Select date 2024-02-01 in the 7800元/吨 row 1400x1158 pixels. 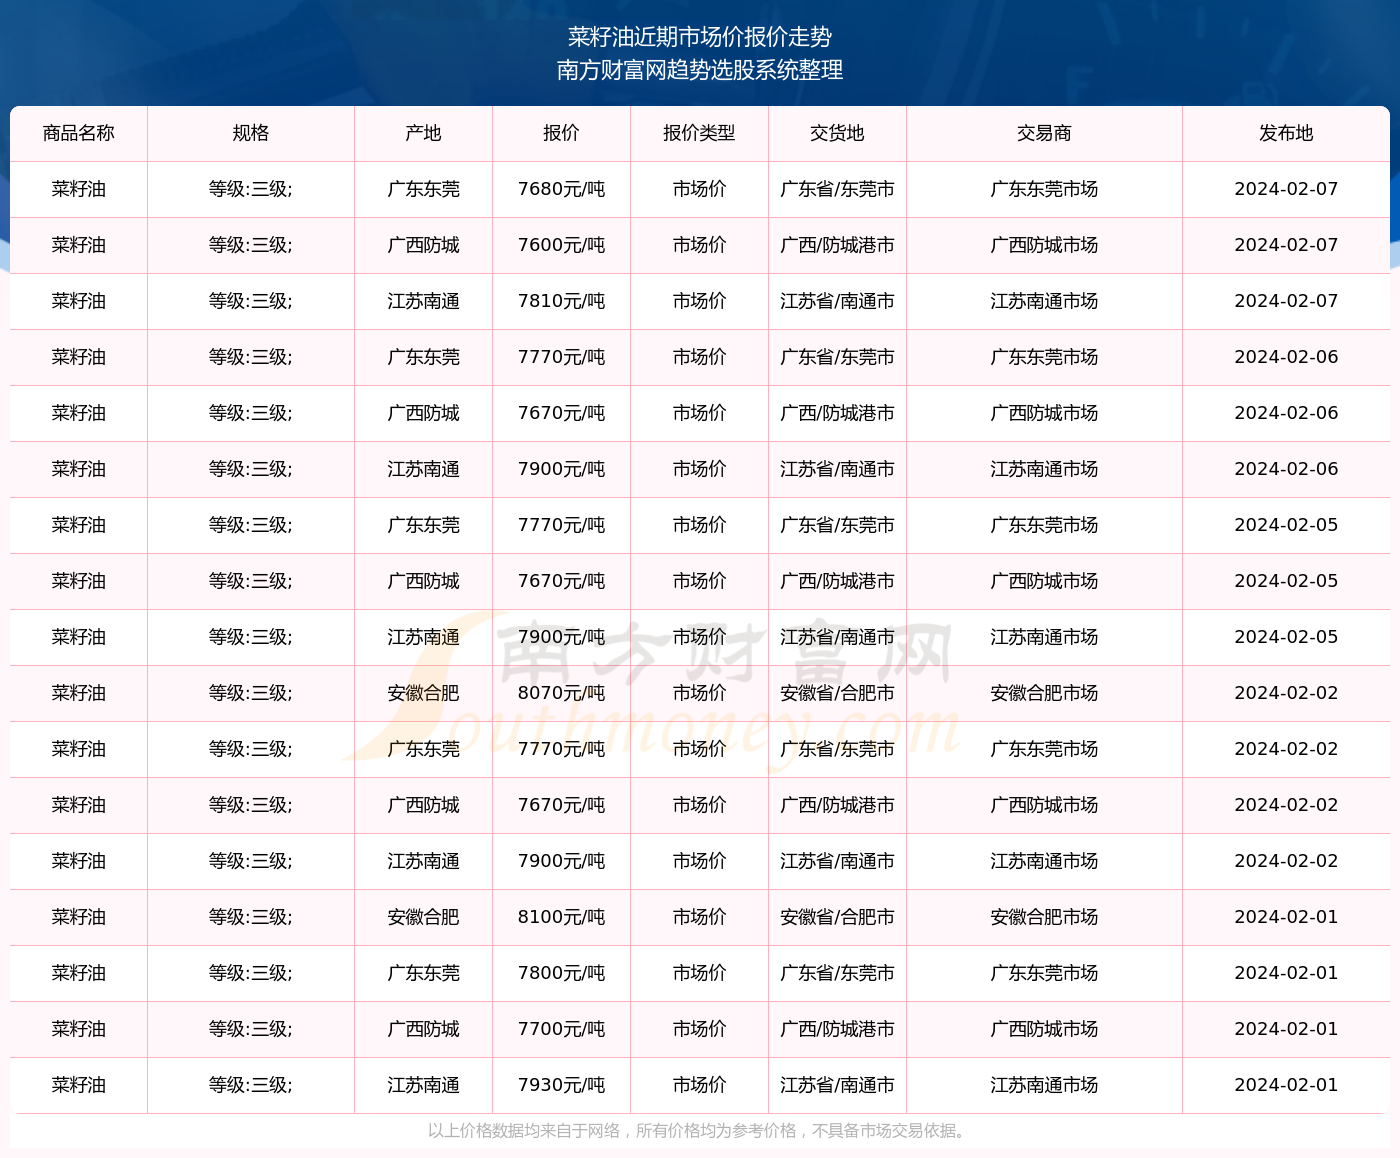tap(1287, 973)
